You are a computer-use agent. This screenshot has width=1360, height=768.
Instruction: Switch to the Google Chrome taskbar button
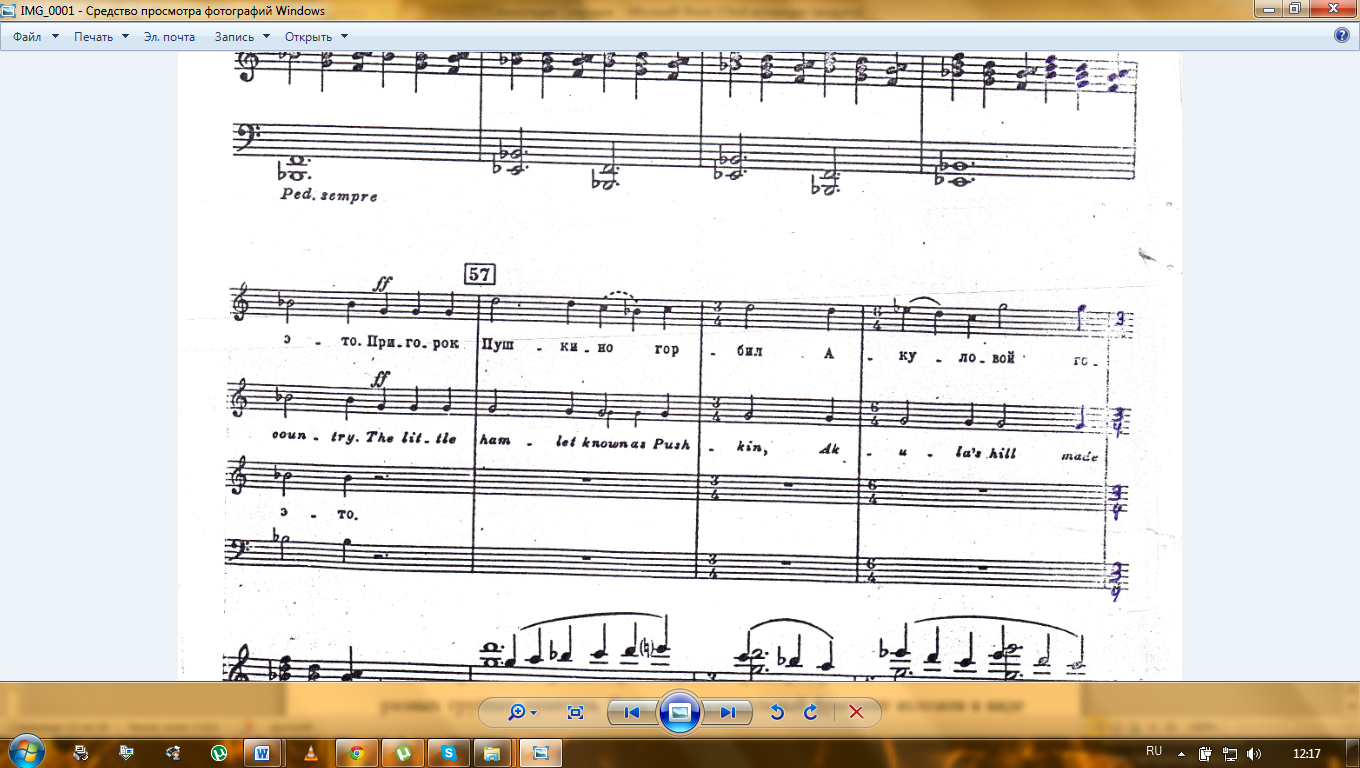coord(357,752)
